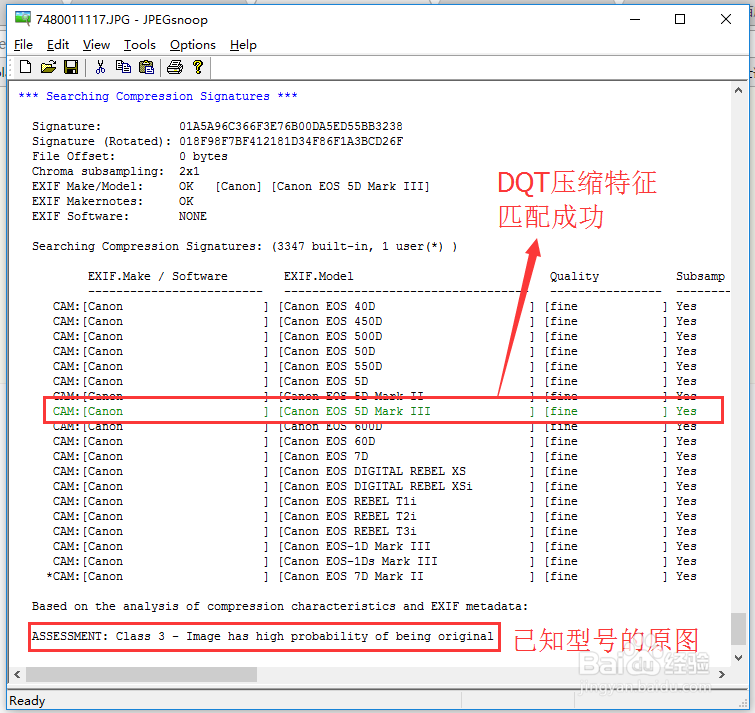The image size is (755, 713).
Task: Select the green Canon EOS 5D Mark III row
Action: 375,411
